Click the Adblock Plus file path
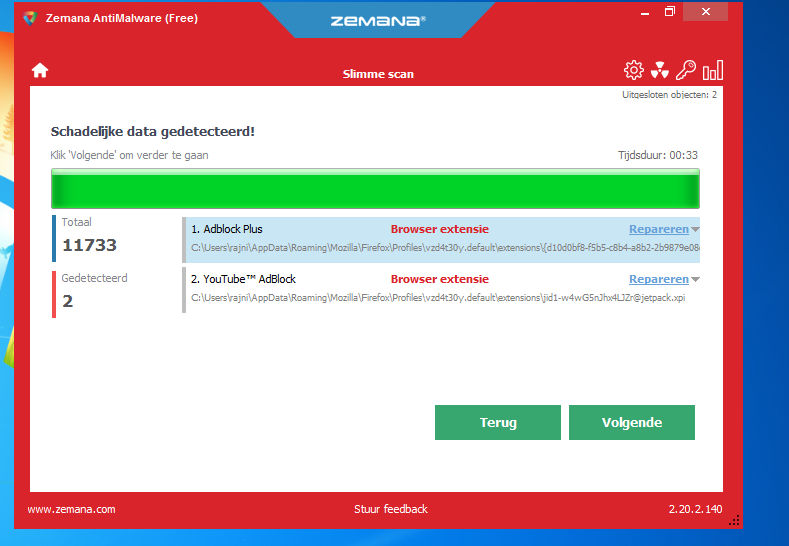The image size is (789, 546). [445, 248]
